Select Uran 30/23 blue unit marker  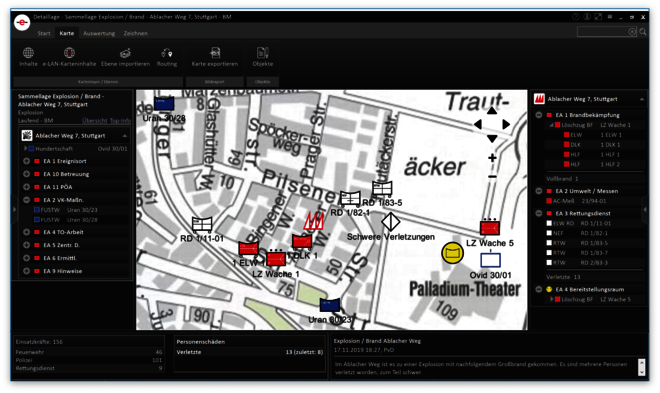(330, 305)
